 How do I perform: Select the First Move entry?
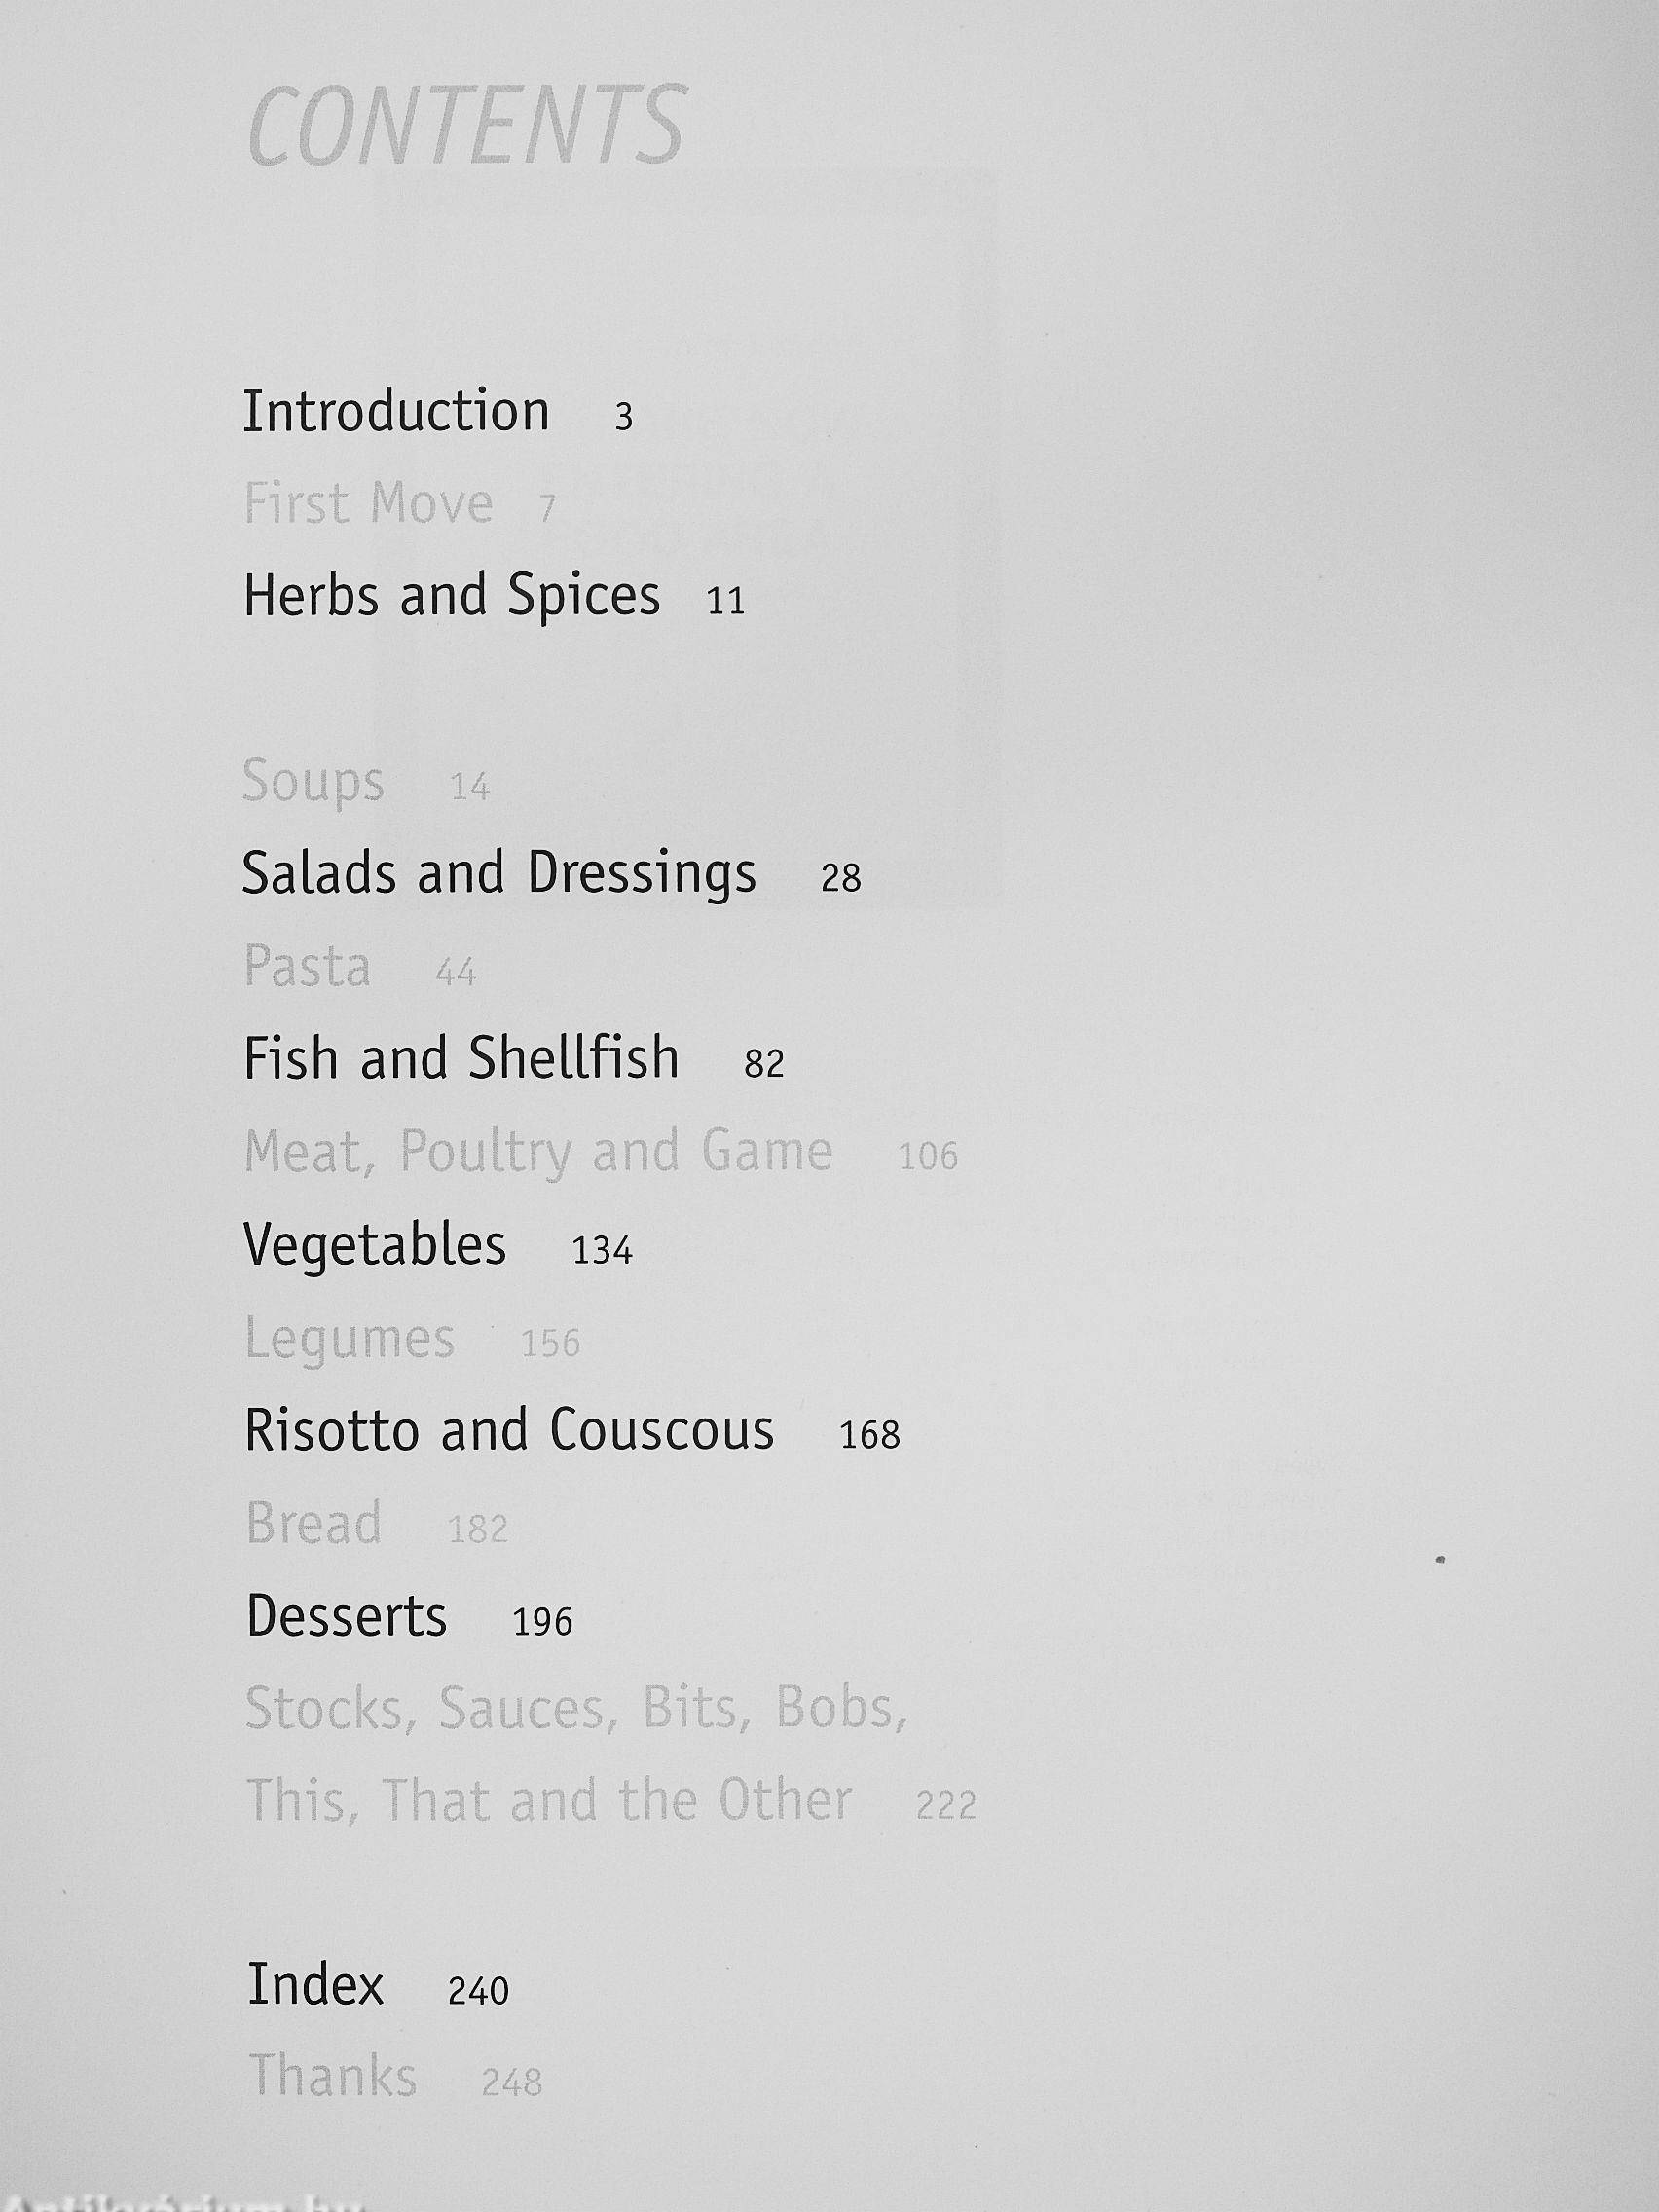(x=368, y=503)
